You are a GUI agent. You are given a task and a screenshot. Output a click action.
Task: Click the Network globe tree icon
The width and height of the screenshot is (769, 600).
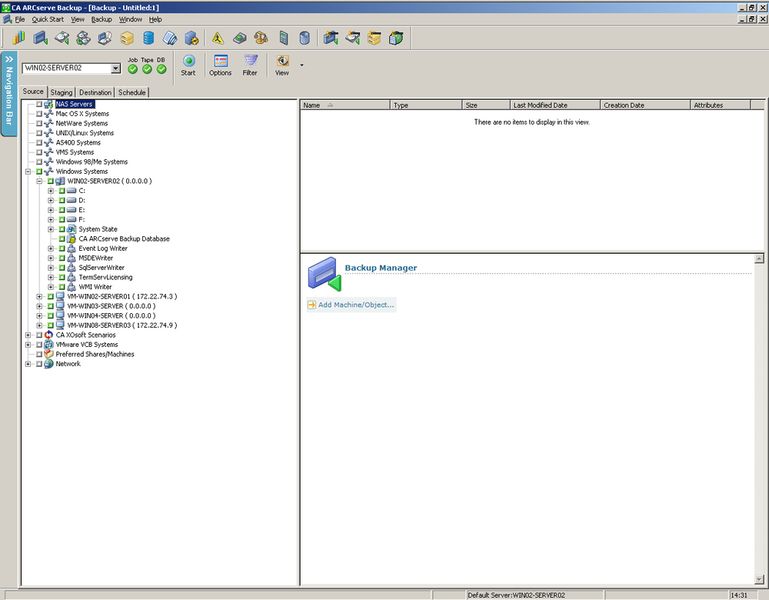49,364
